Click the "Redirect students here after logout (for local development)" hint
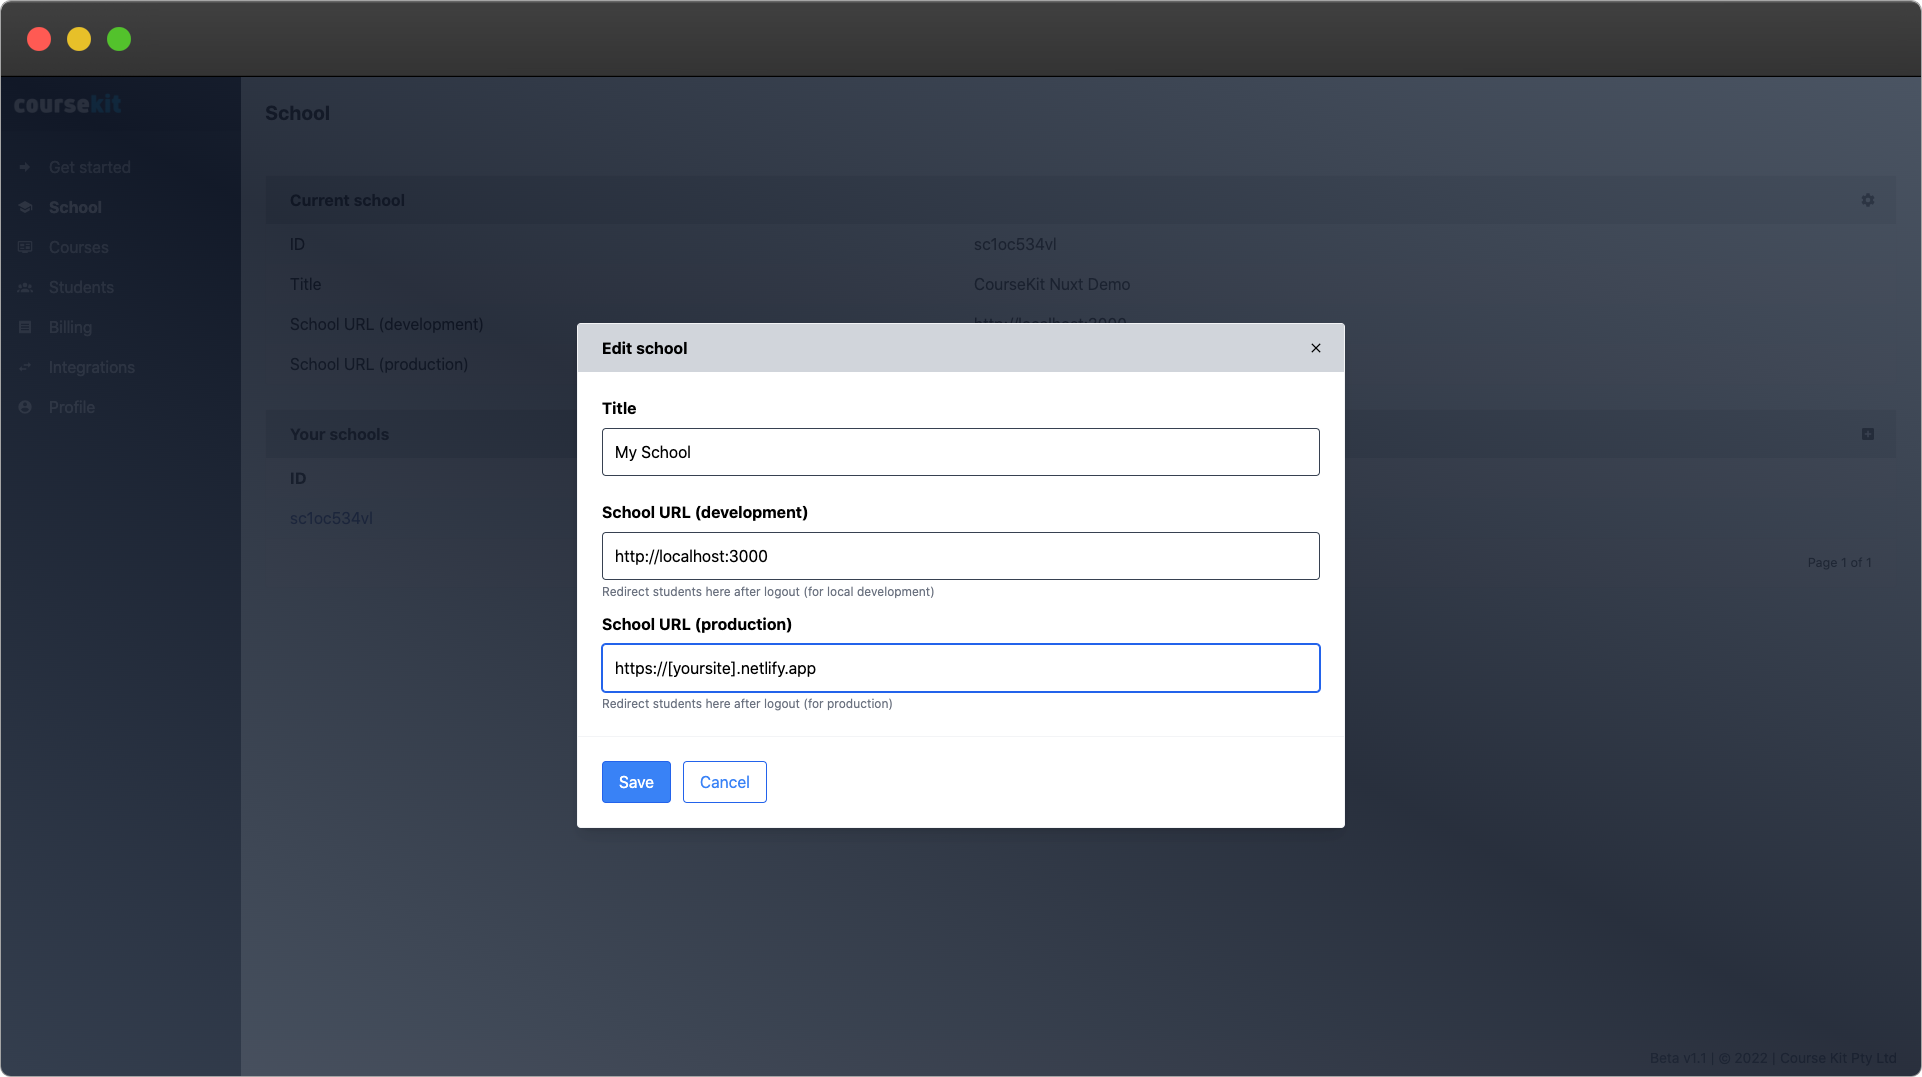This screenshot has width=1922, height=1077. 768,592
